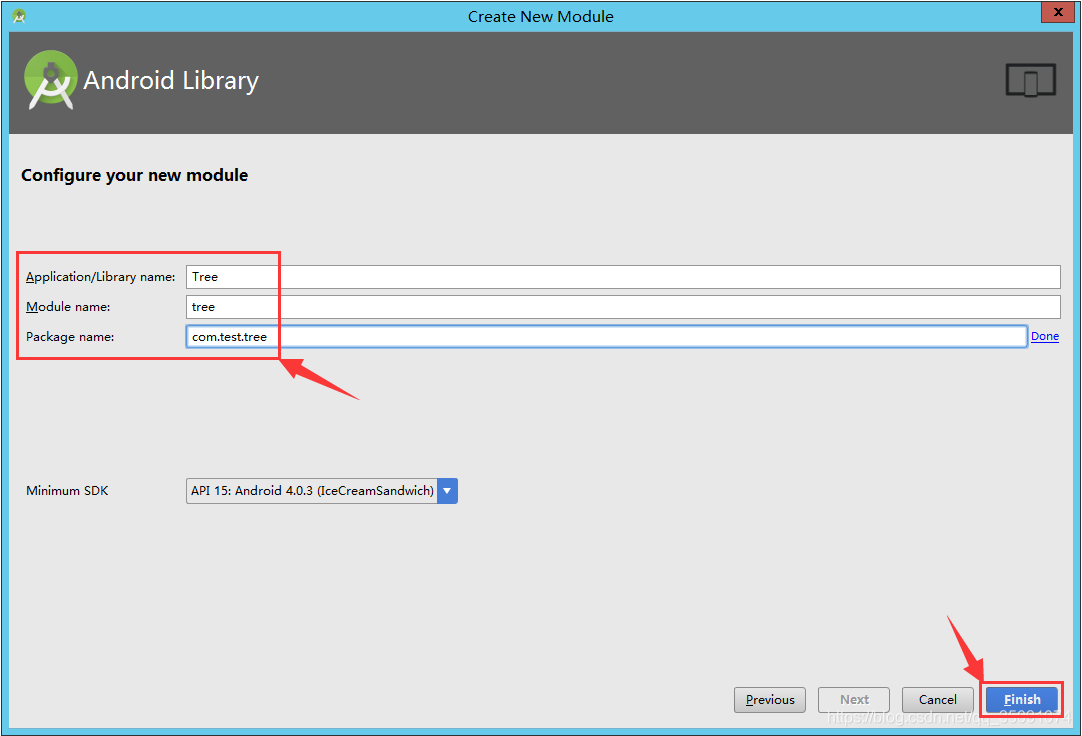Click the module wizard icon top right
The height and width of the screenshot is (736, 1082).
(x=1030, y=80)
